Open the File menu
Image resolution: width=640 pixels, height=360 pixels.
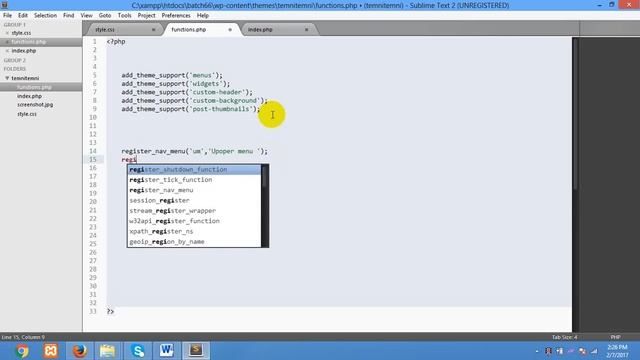[7, 16]
